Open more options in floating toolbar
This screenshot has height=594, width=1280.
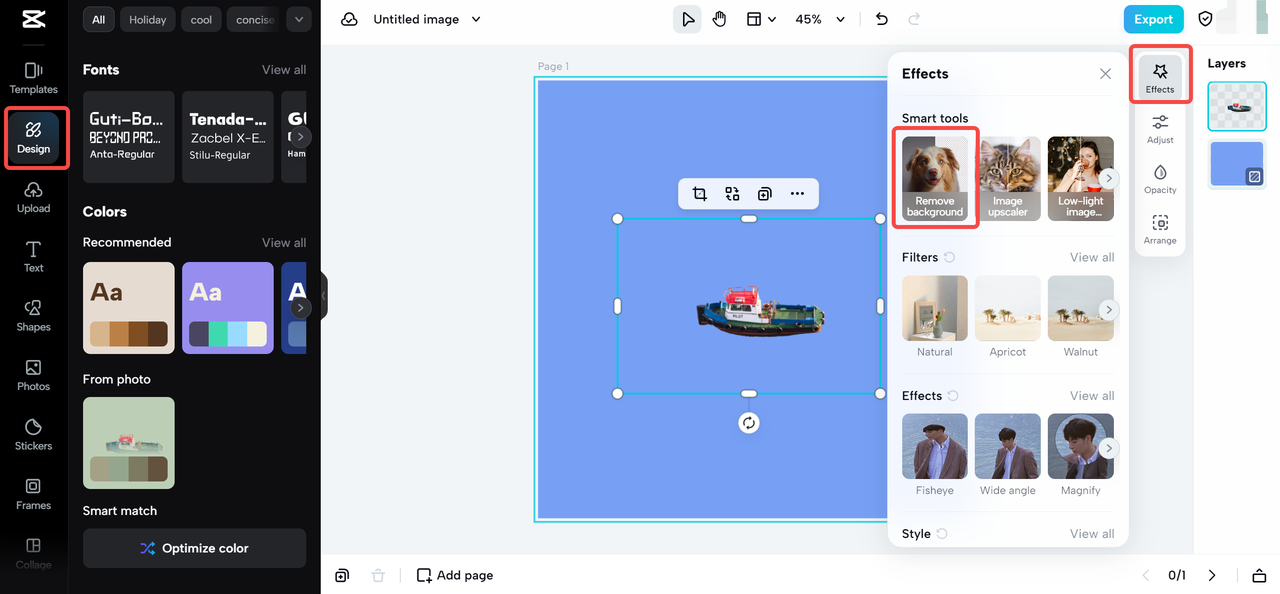[797, 194]
